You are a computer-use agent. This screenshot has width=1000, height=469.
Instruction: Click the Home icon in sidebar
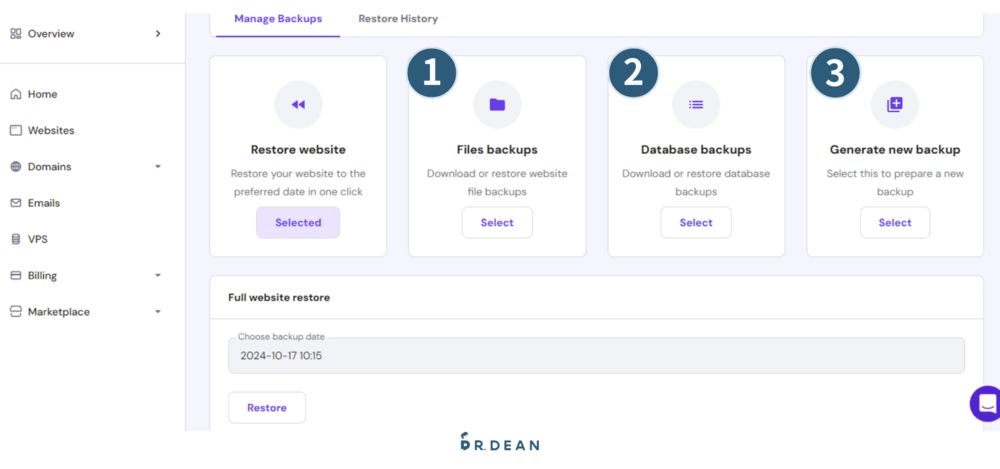16,94
